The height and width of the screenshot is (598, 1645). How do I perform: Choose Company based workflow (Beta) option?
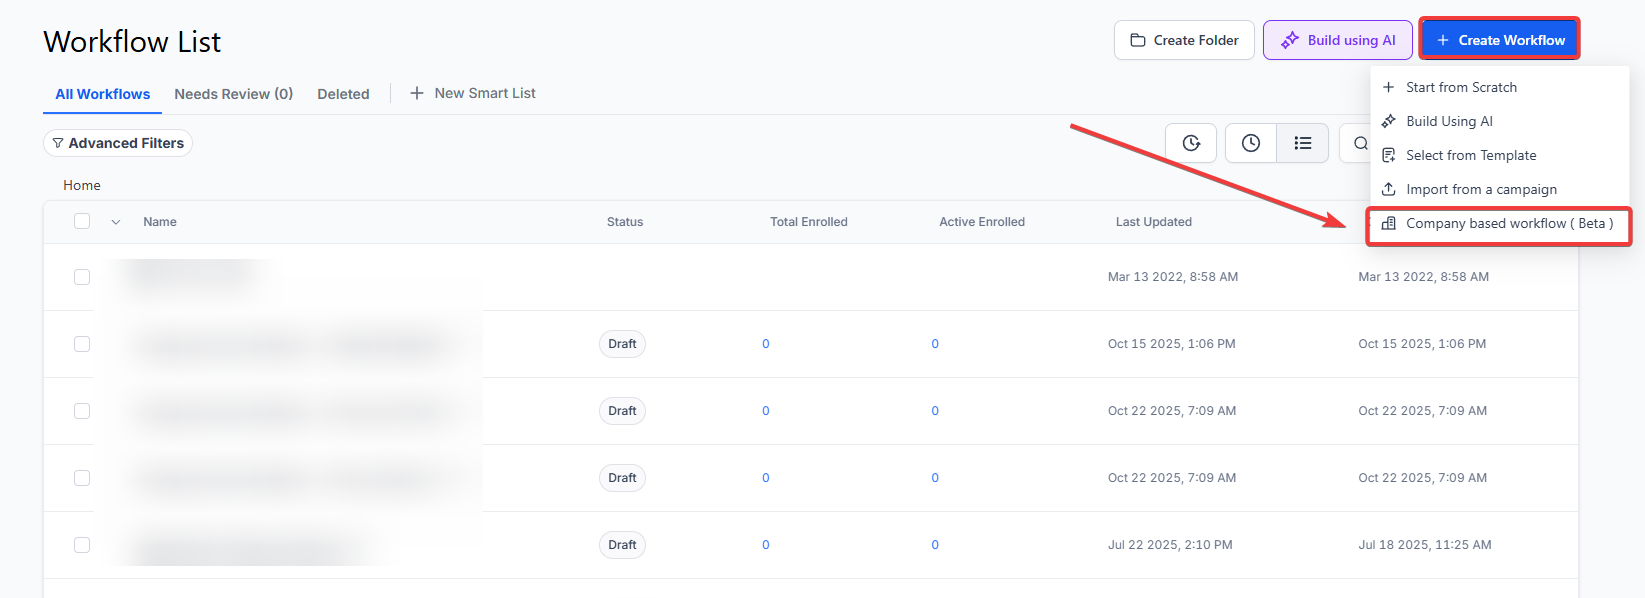coord(1498,224)
